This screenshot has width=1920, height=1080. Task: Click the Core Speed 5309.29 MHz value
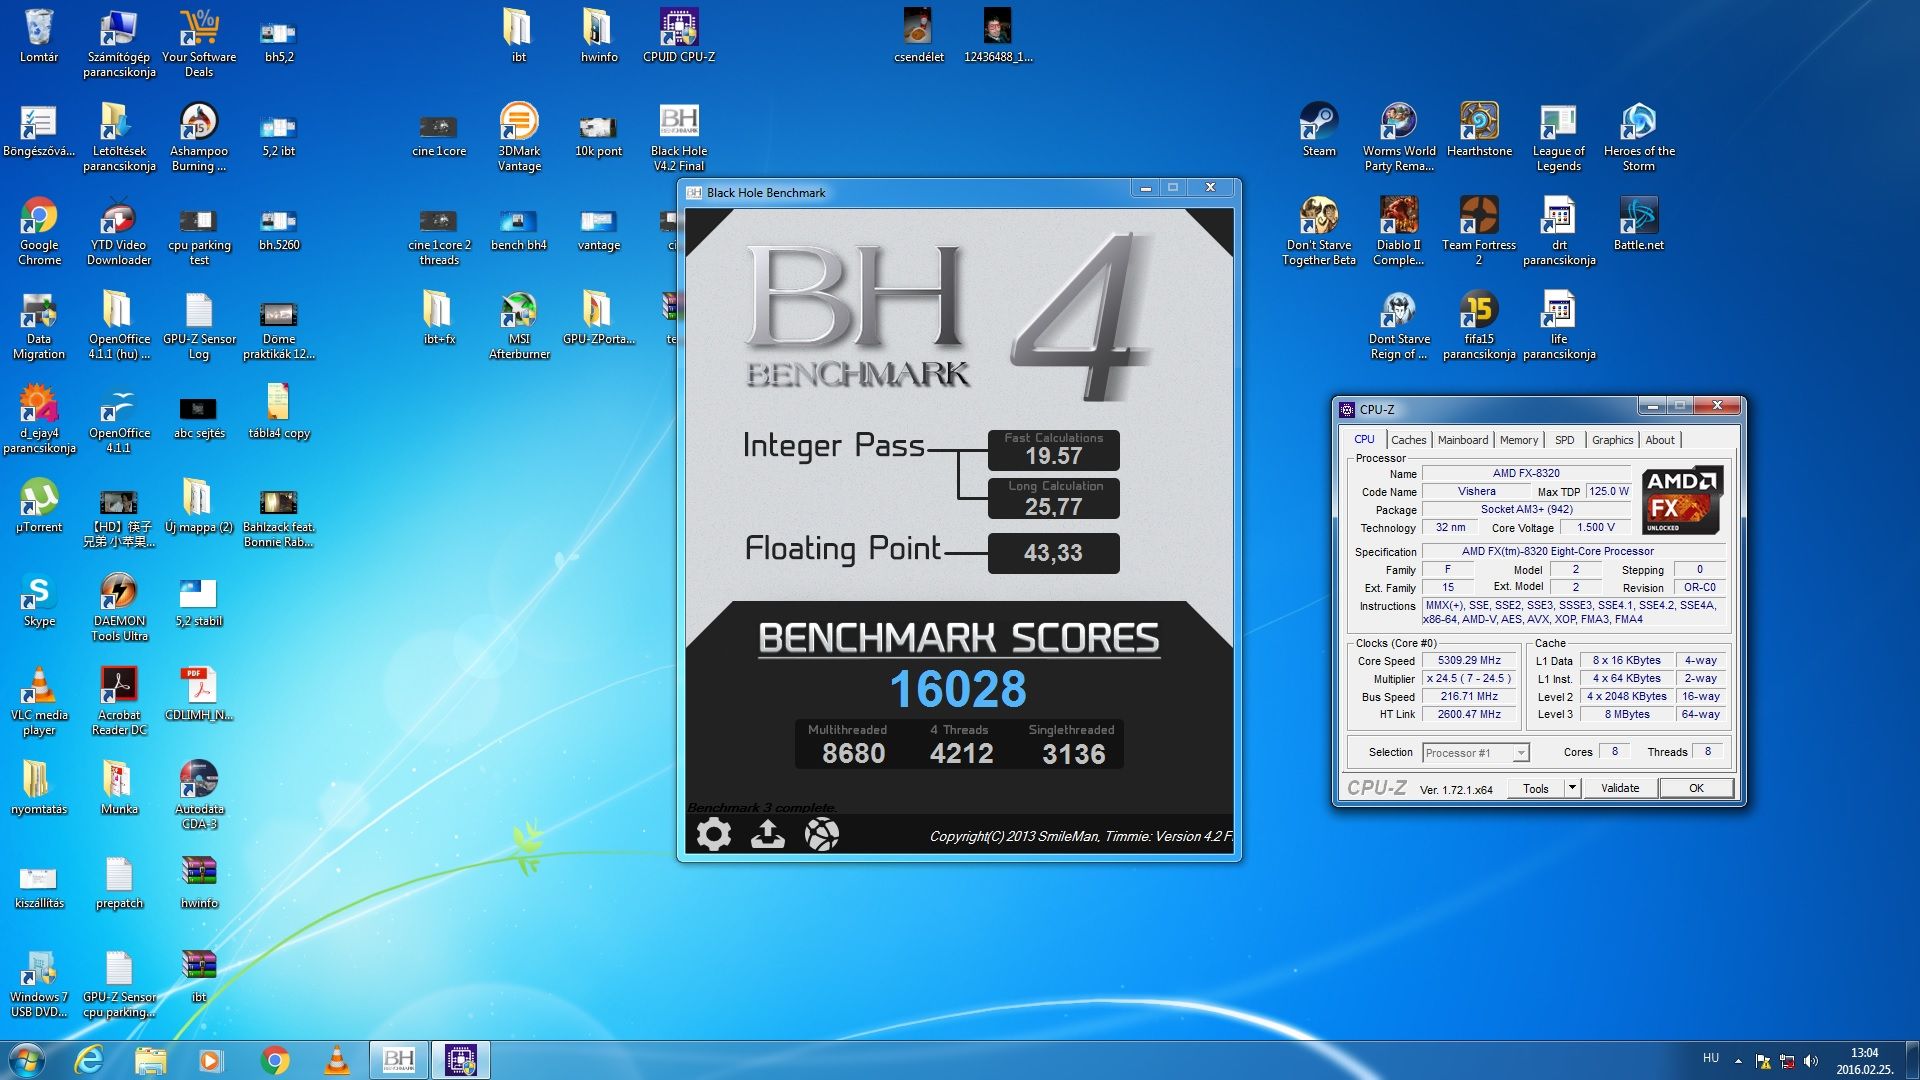coord(1469,660)
